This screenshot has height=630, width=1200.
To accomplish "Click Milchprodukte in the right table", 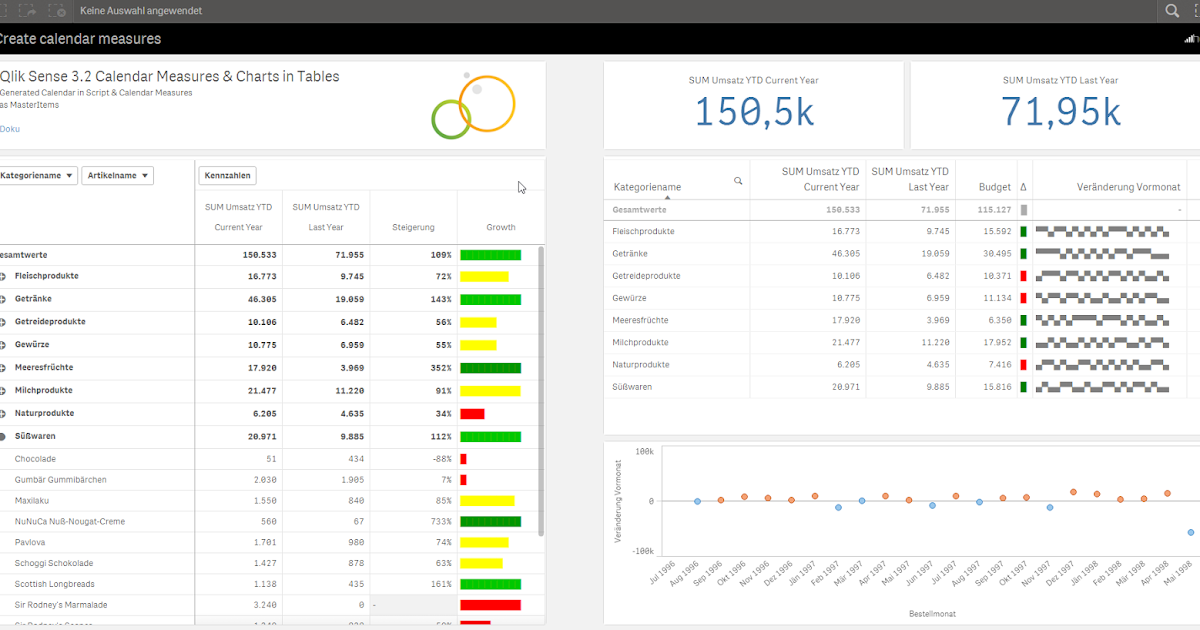I will click(640, 342).
